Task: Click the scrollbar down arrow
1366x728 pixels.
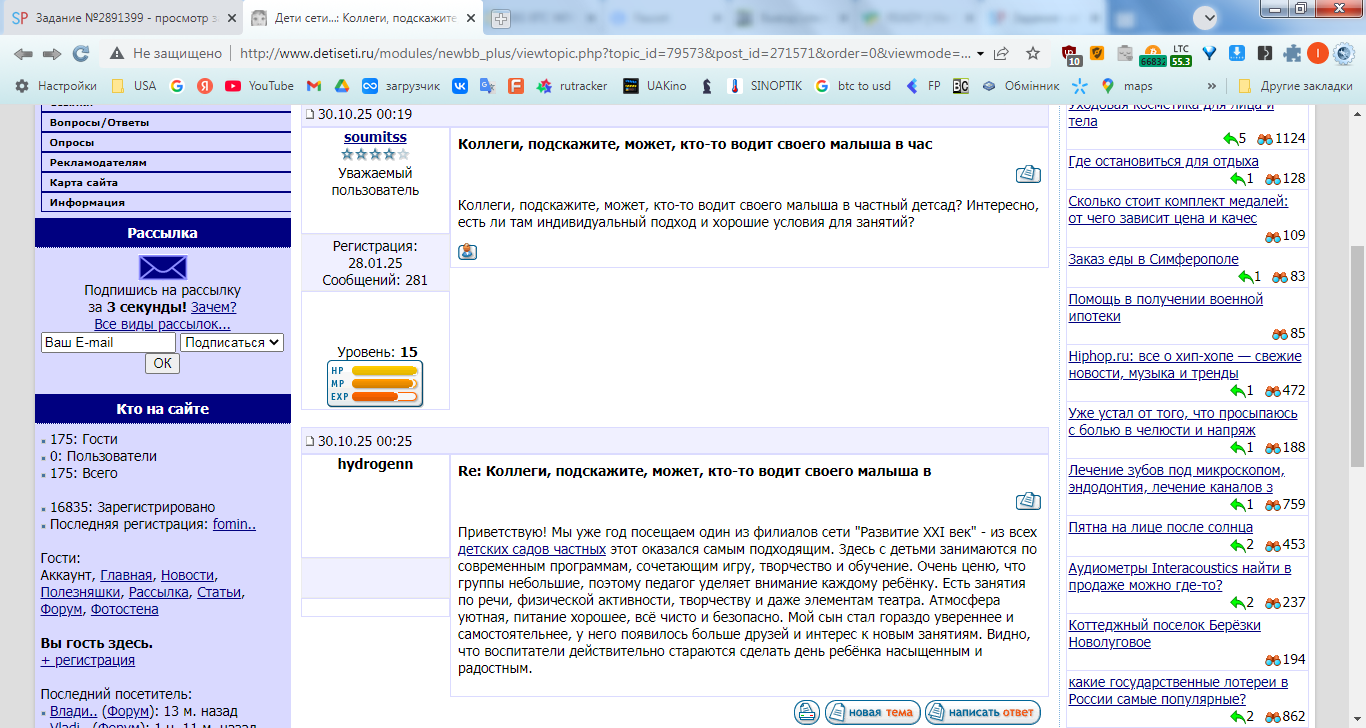Action: coord(1357,720)
